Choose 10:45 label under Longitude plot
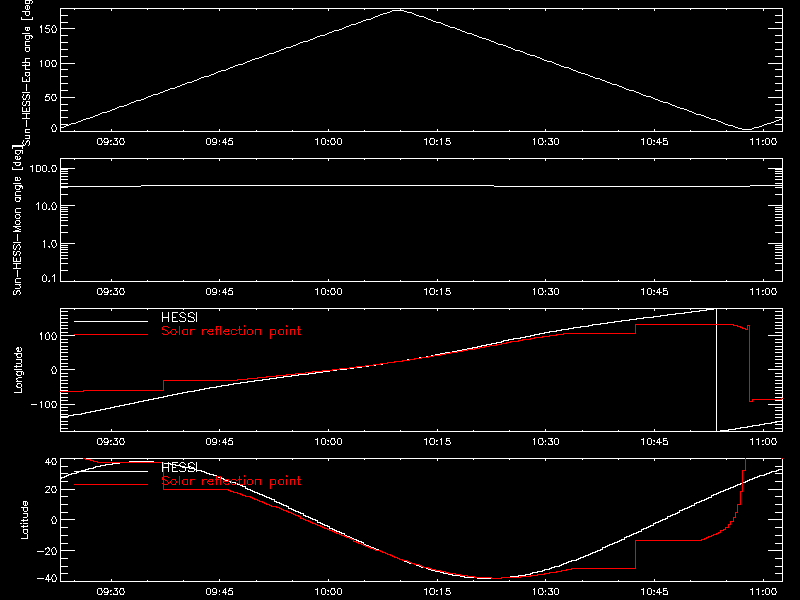The image size is (800, 600). point(654,442)
